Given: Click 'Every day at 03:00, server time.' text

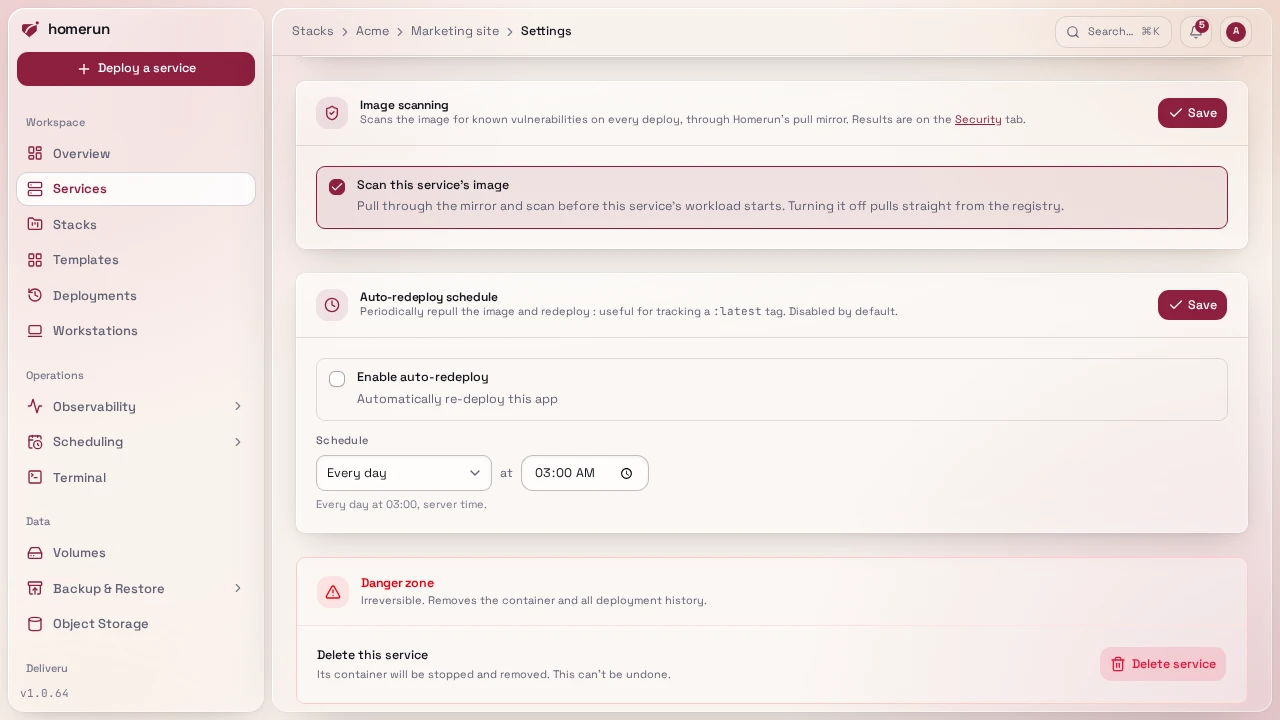Looking at the screenshot, I should pos(401,505).
